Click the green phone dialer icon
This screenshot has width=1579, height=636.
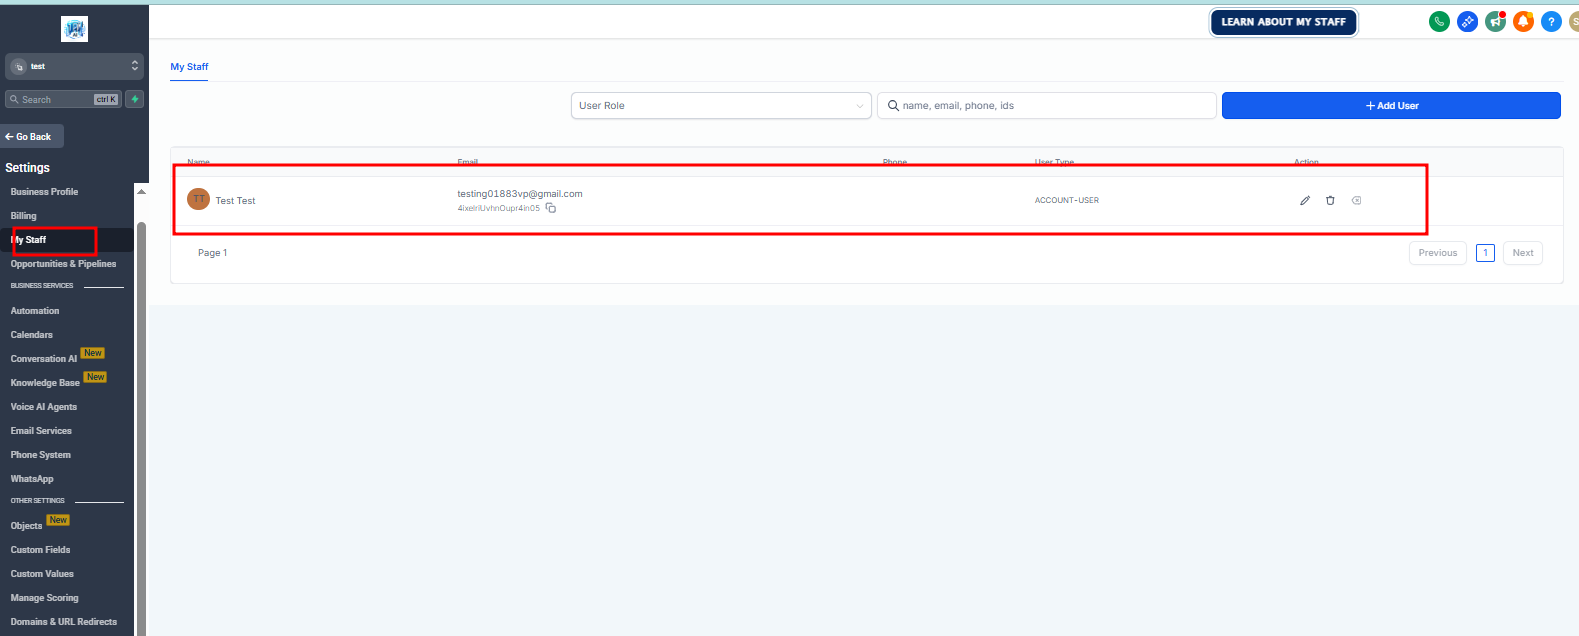[1439, 21]
